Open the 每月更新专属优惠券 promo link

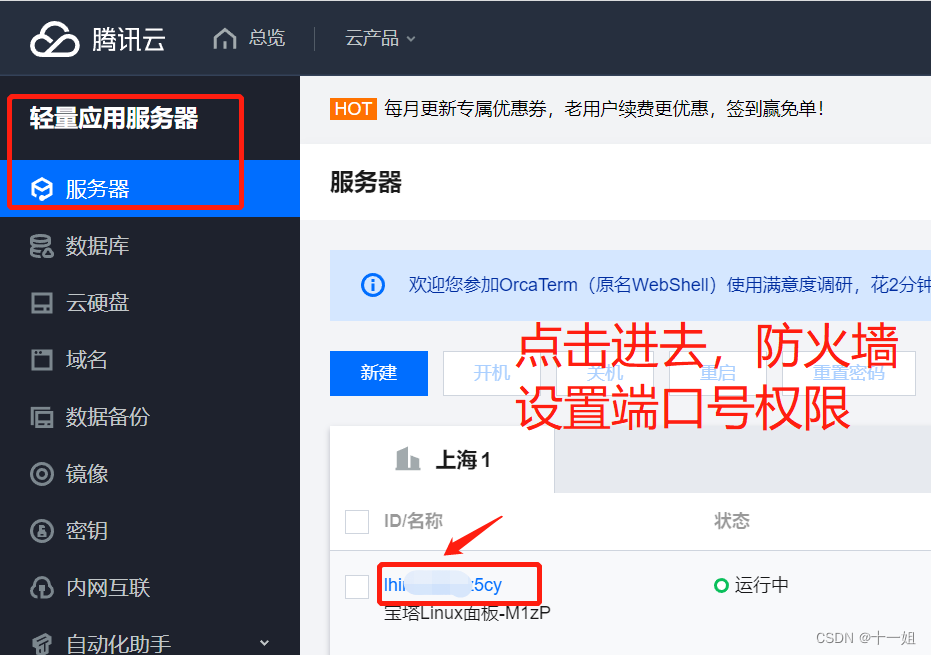[x=603, y=109]
